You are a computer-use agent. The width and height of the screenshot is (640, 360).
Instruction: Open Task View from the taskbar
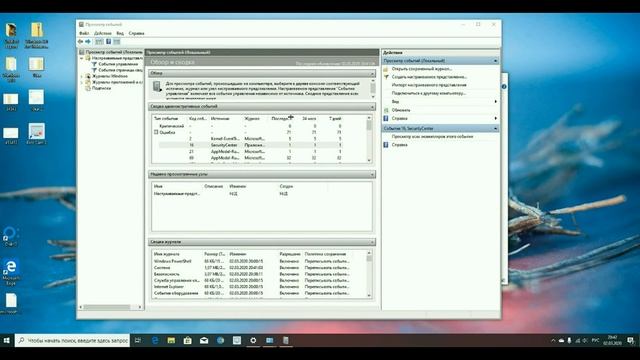click(138, 340)
